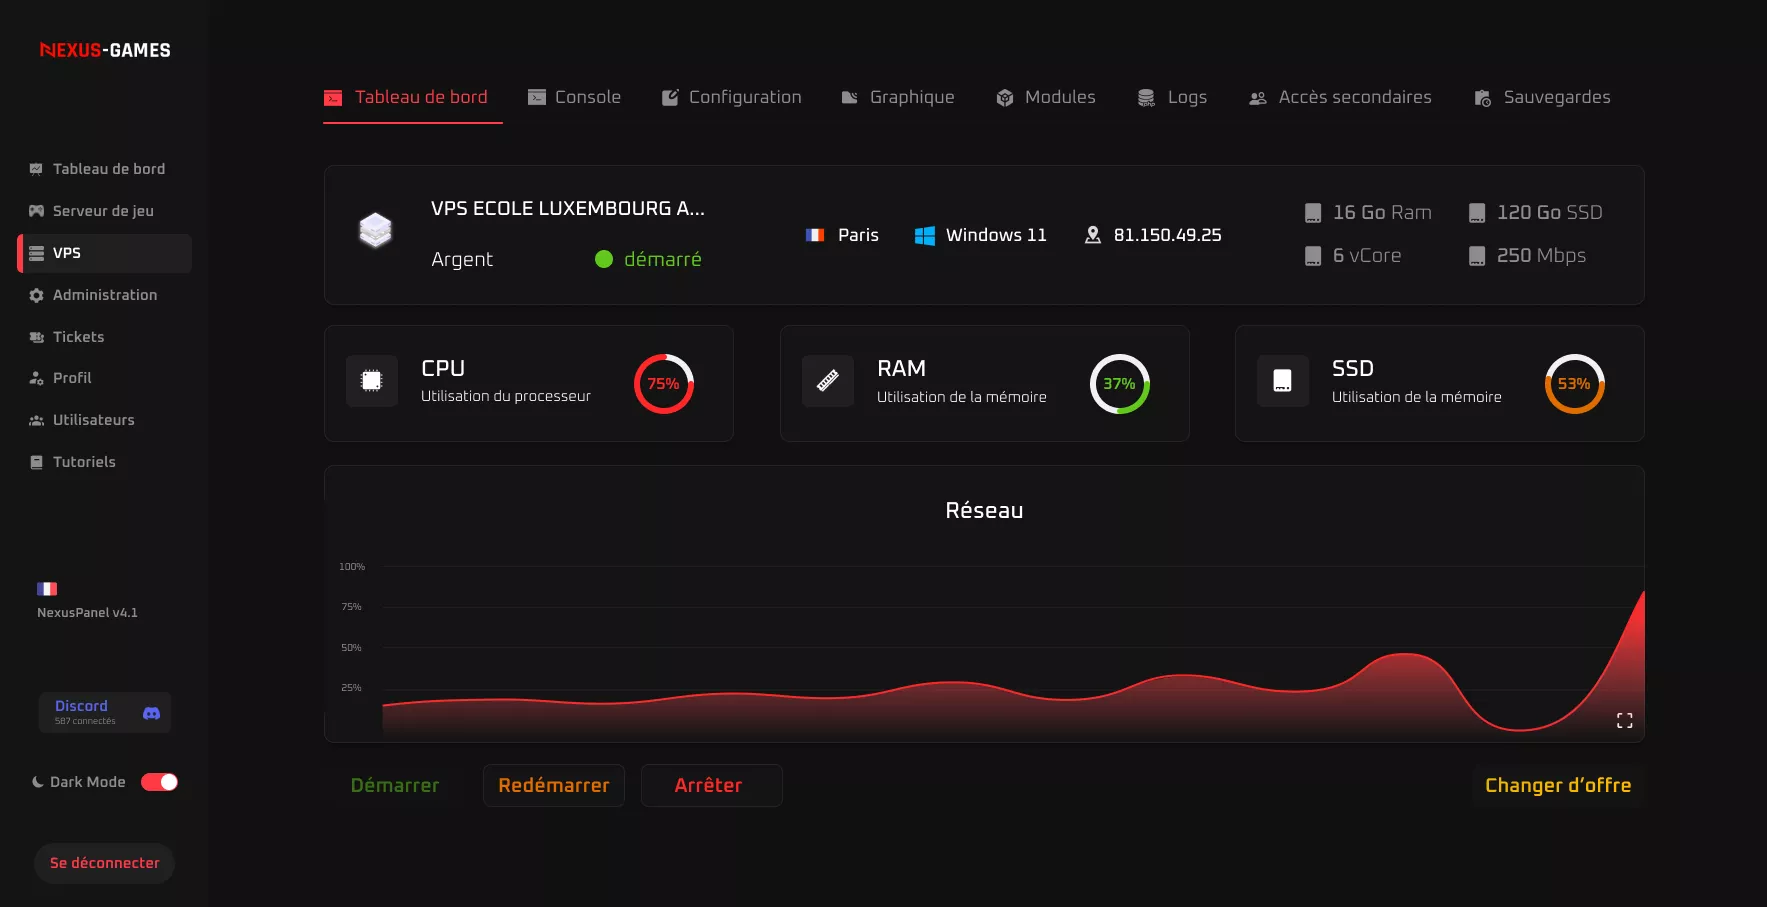Click the CPU chip icon

[x=372, y=381]
